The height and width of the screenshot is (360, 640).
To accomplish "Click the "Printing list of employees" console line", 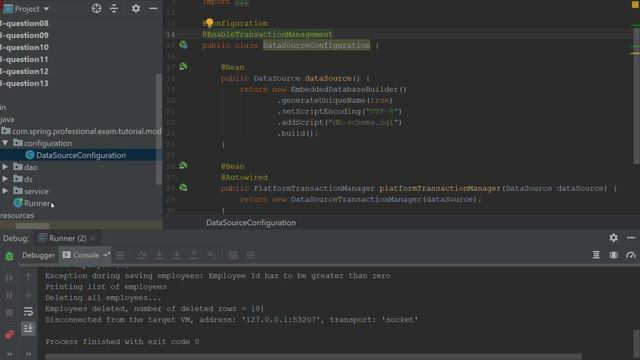I will tap(106, 287).
